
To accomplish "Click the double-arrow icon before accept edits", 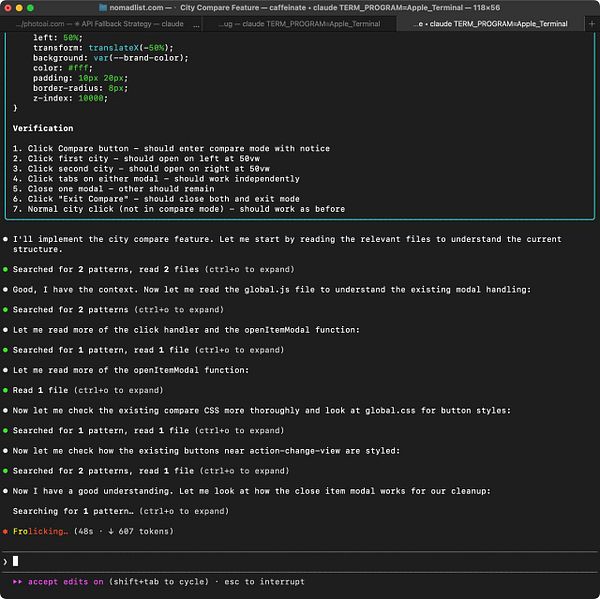I will click(x=17, y=582).
